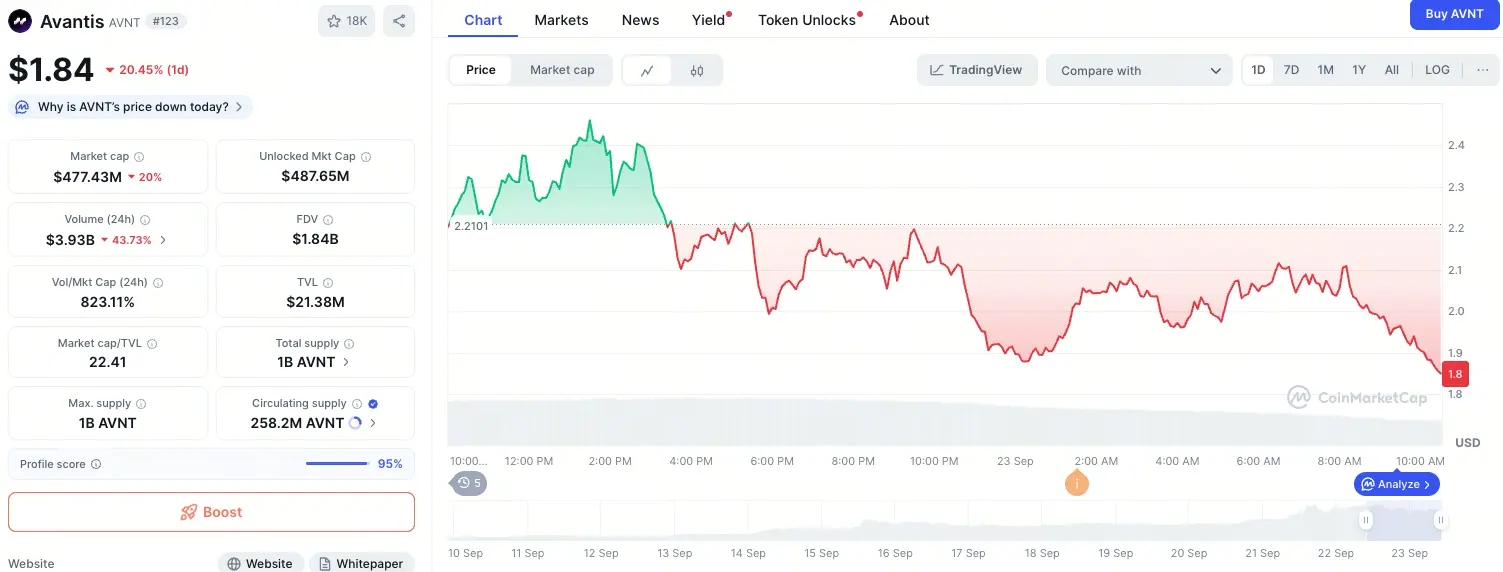This screenshot has height=572, width=1503.
Task: Switch to line chart view icon
Action: click(x=647, y=70)
